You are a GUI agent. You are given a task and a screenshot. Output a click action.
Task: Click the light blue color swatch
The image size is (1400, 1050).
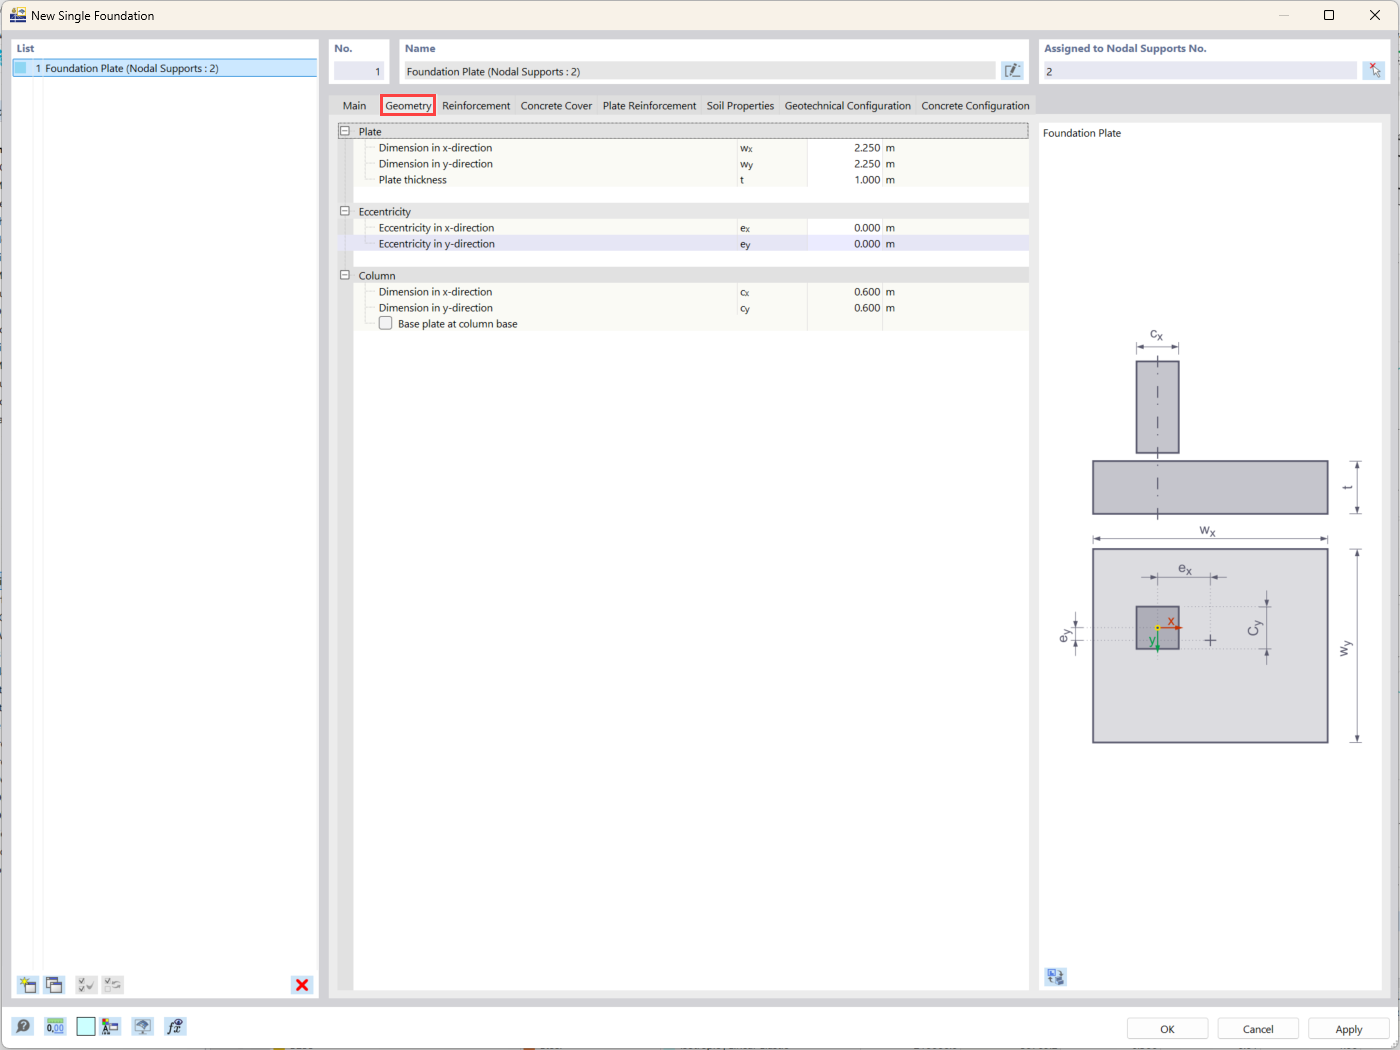85,1026
